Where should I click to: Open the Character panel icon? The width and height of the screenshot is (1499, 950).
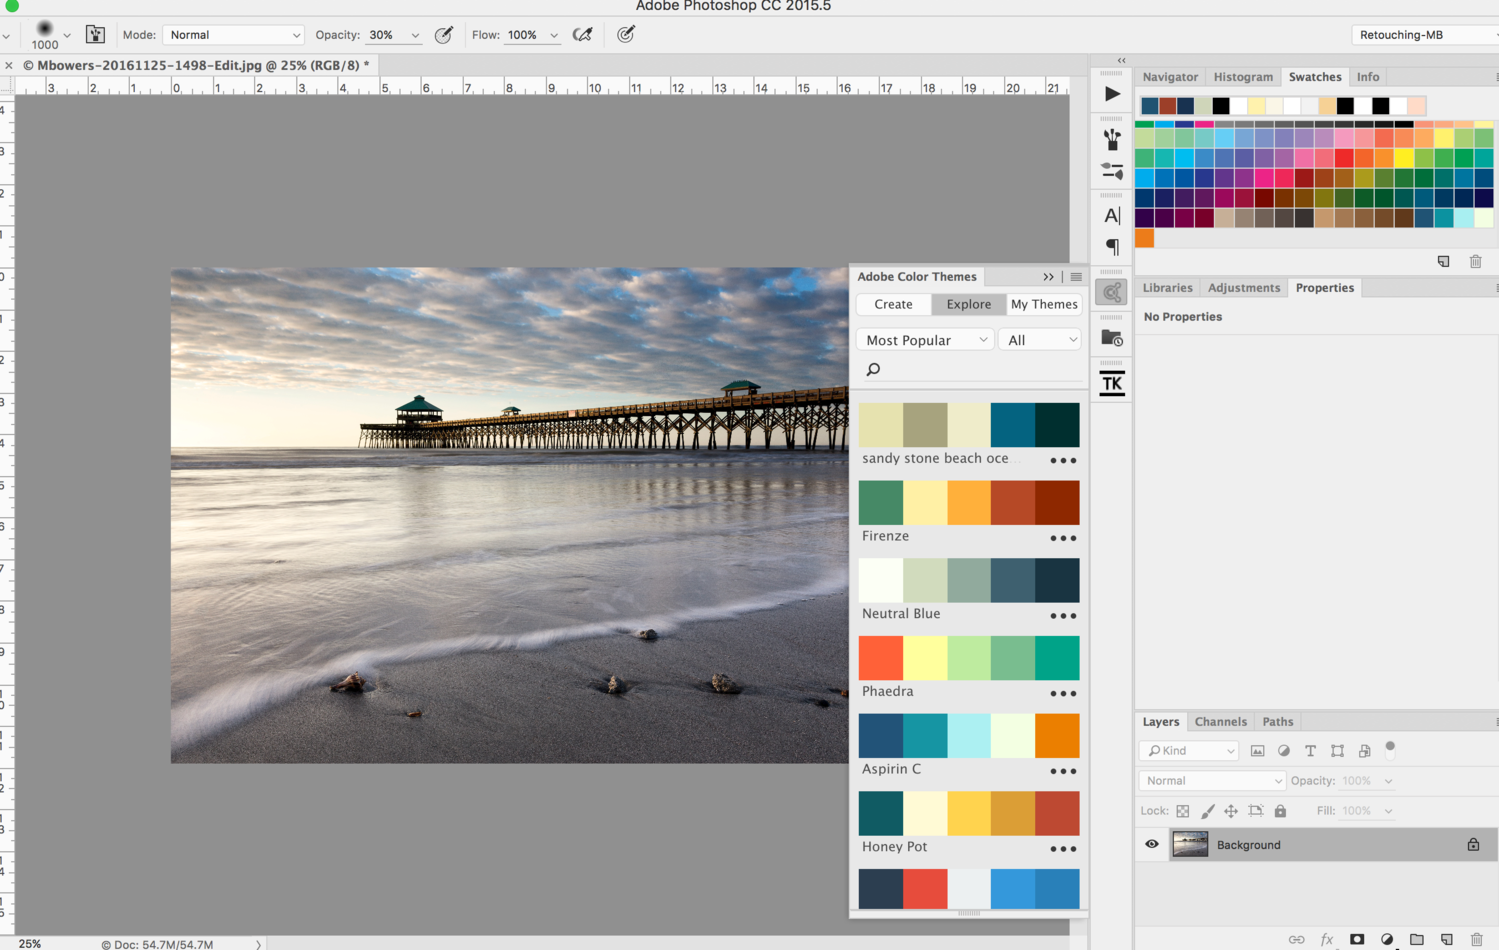tap(1112, 215)
